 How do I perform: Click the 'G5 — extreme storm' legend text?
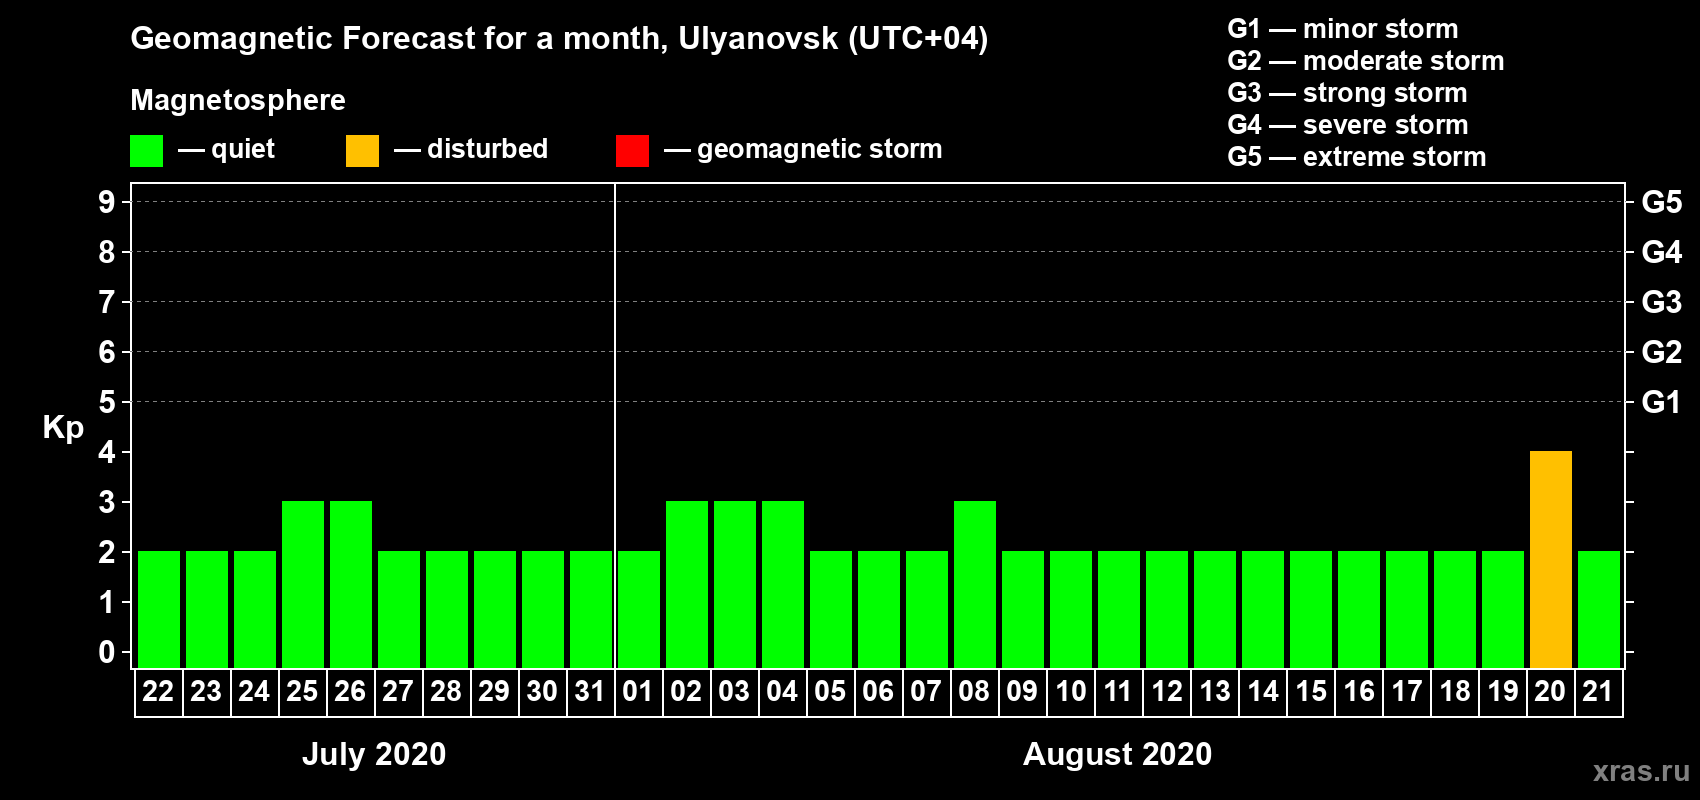[x=1357, y=157]
